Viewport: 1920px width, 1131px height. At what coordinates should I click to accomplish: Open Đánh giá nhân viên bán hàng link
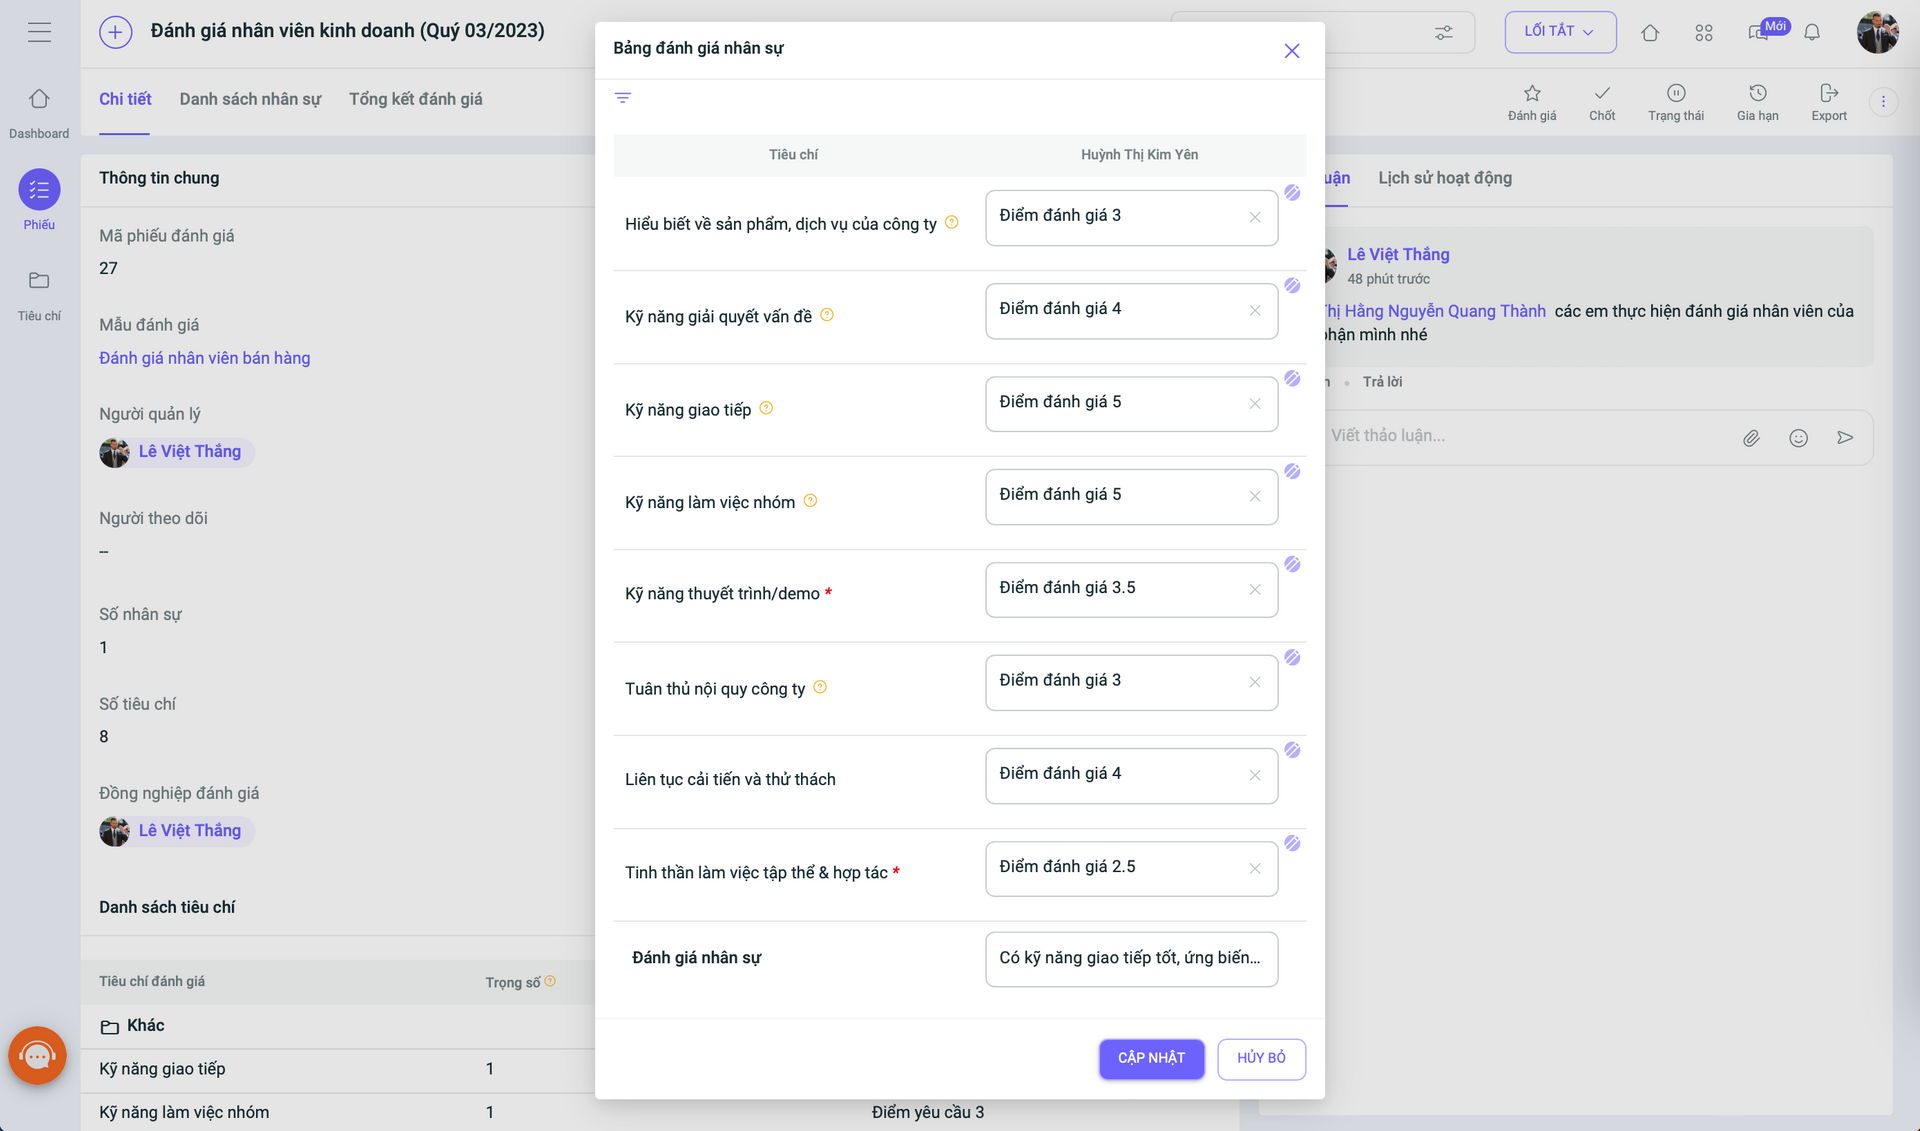(204, 358)
